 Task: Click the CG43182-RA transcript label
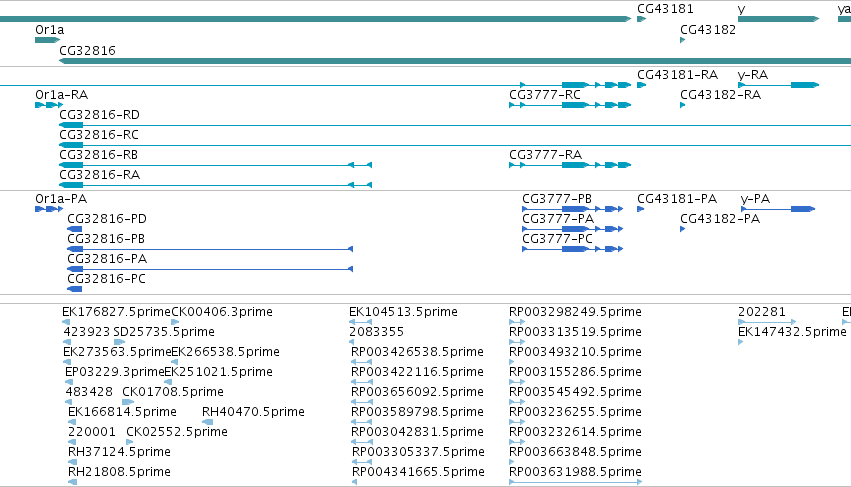click(721, 95)
